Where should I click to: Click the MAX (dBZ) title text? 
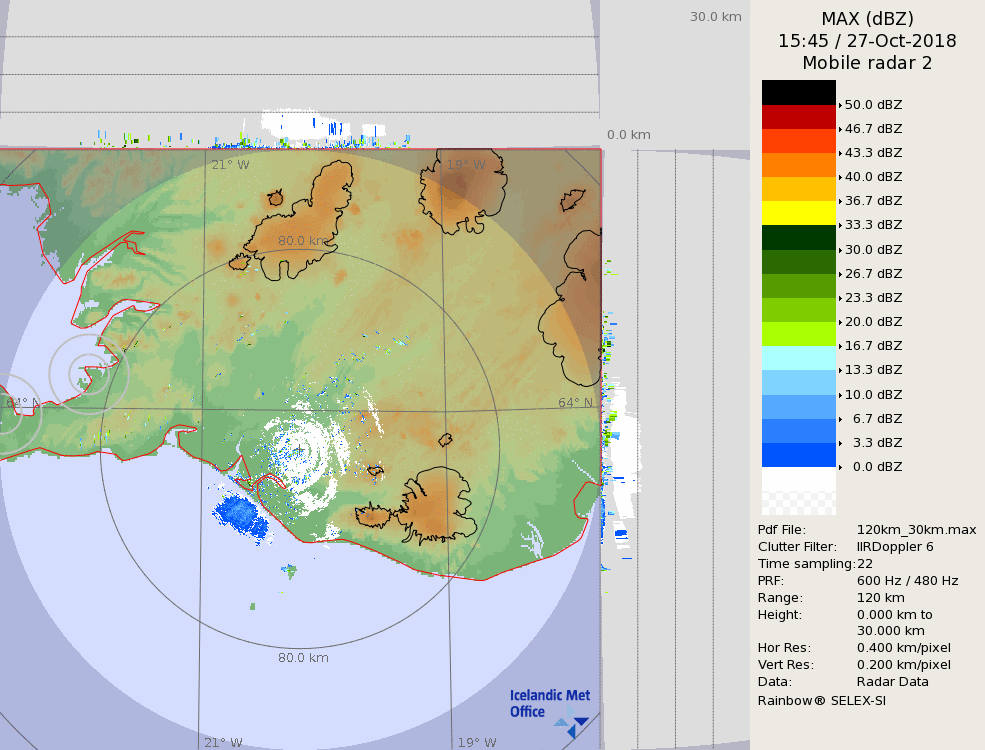click(x=867, y=19)
